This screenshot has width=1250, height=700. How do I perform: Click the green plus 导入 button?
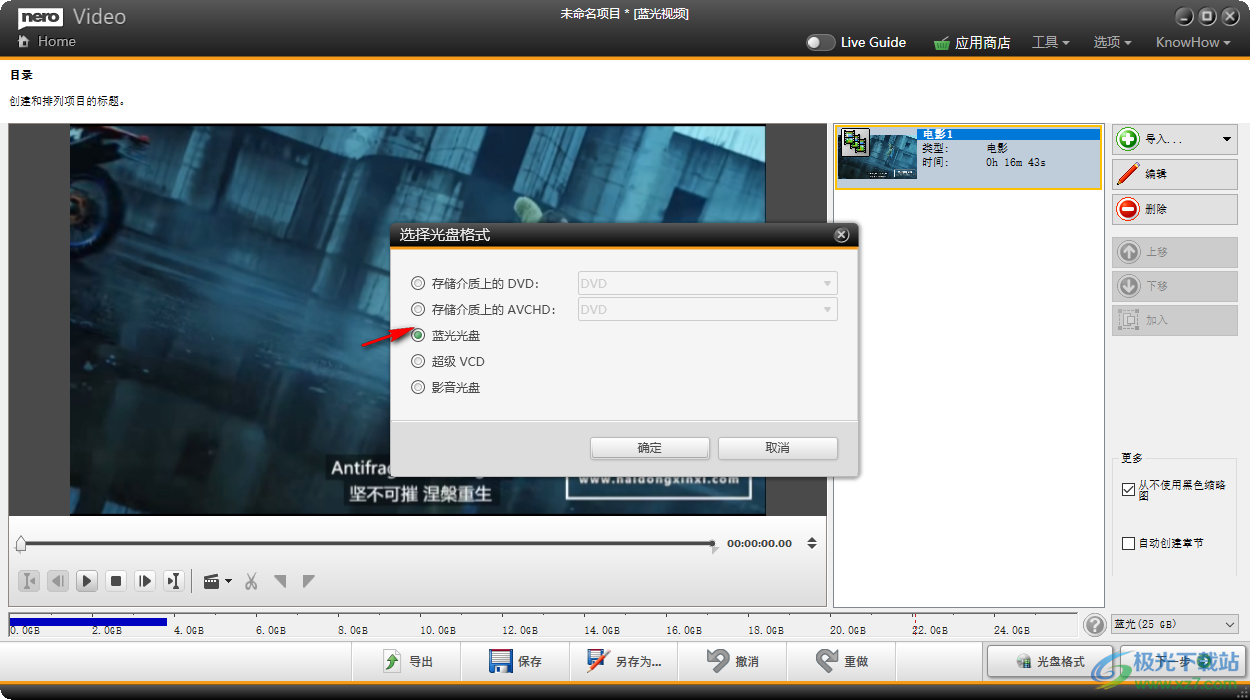pyautogui.click(x=1164, y=139)
